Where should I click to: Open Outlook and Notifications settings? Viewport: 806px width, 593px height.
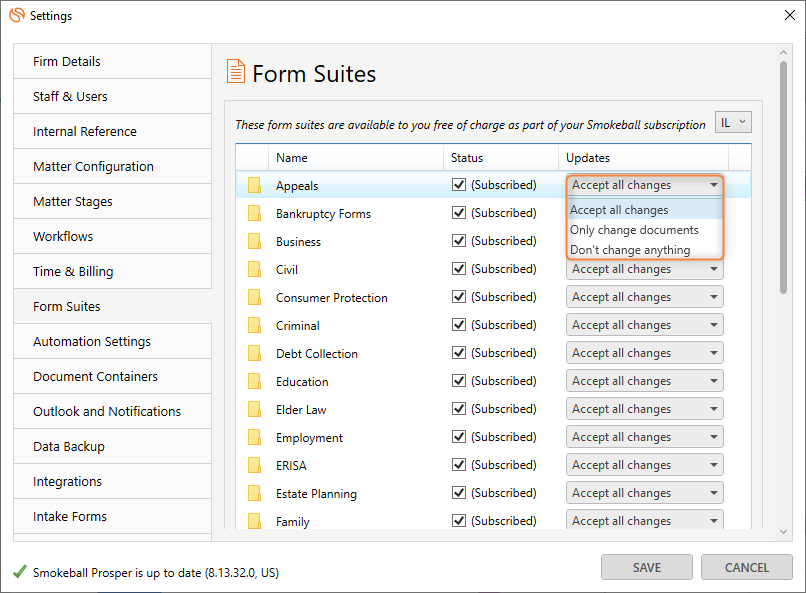tap(113, 411)
